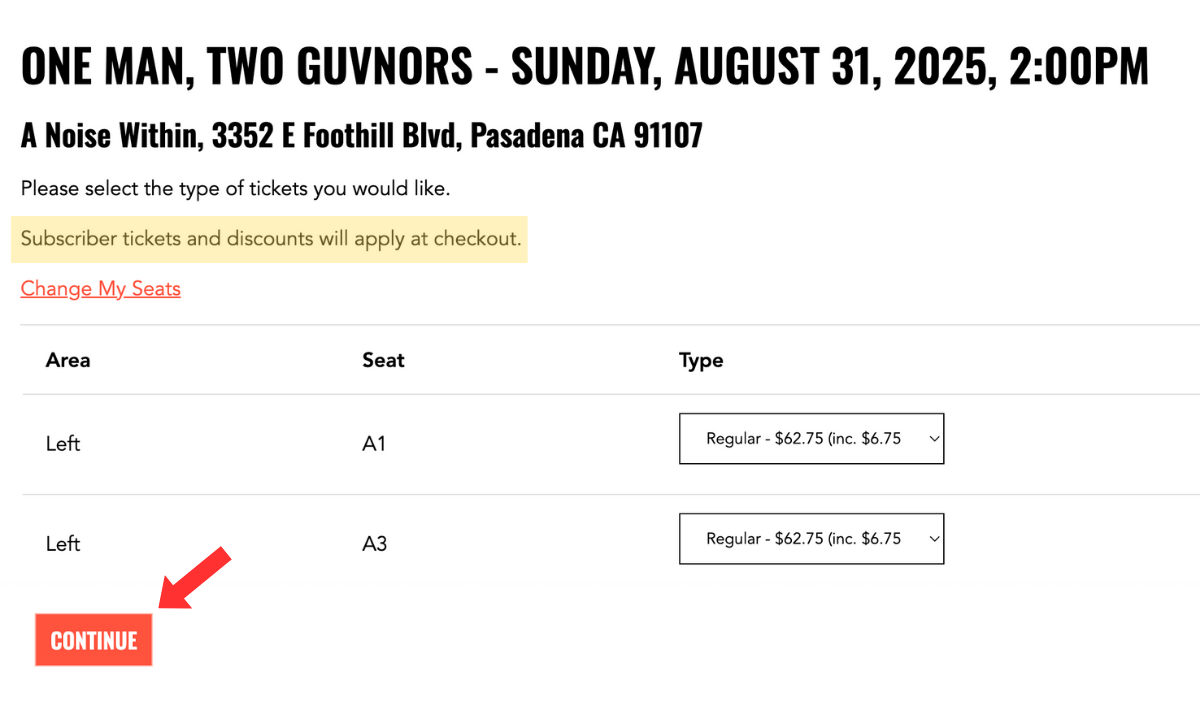Open ticket type dropdown for seat A3
The width and height of the screenshot is (1200, 710).
click(x=810, y=539)
